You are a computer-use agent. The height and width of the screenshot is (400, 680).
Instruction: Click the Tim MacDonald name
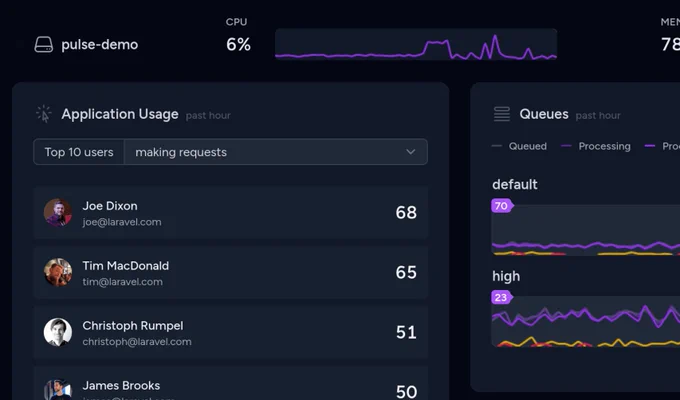(126, 266)
